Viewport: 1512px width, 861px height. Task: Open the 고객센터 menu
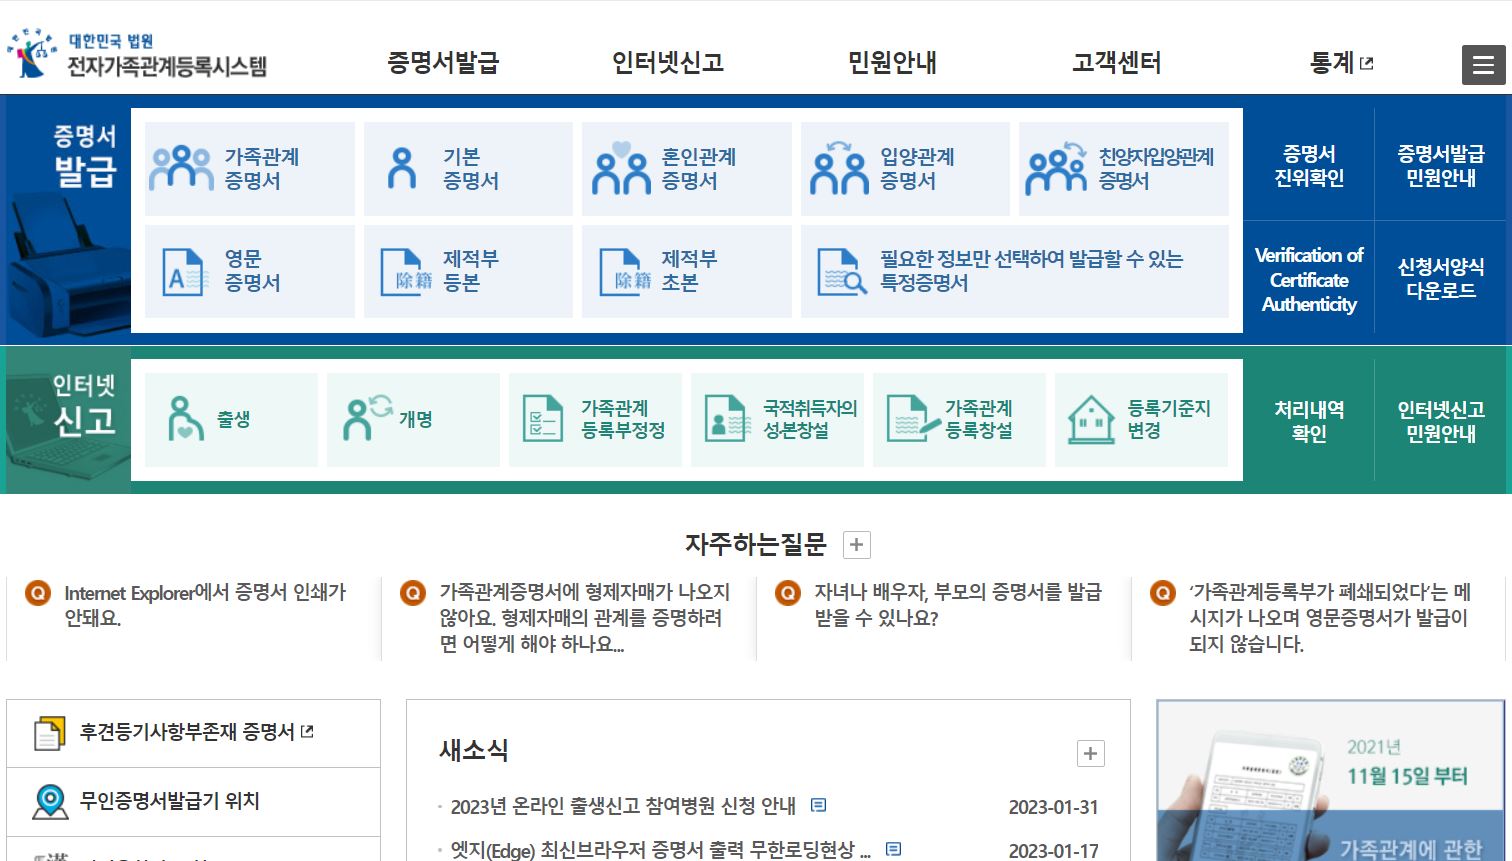[1115, 62]
